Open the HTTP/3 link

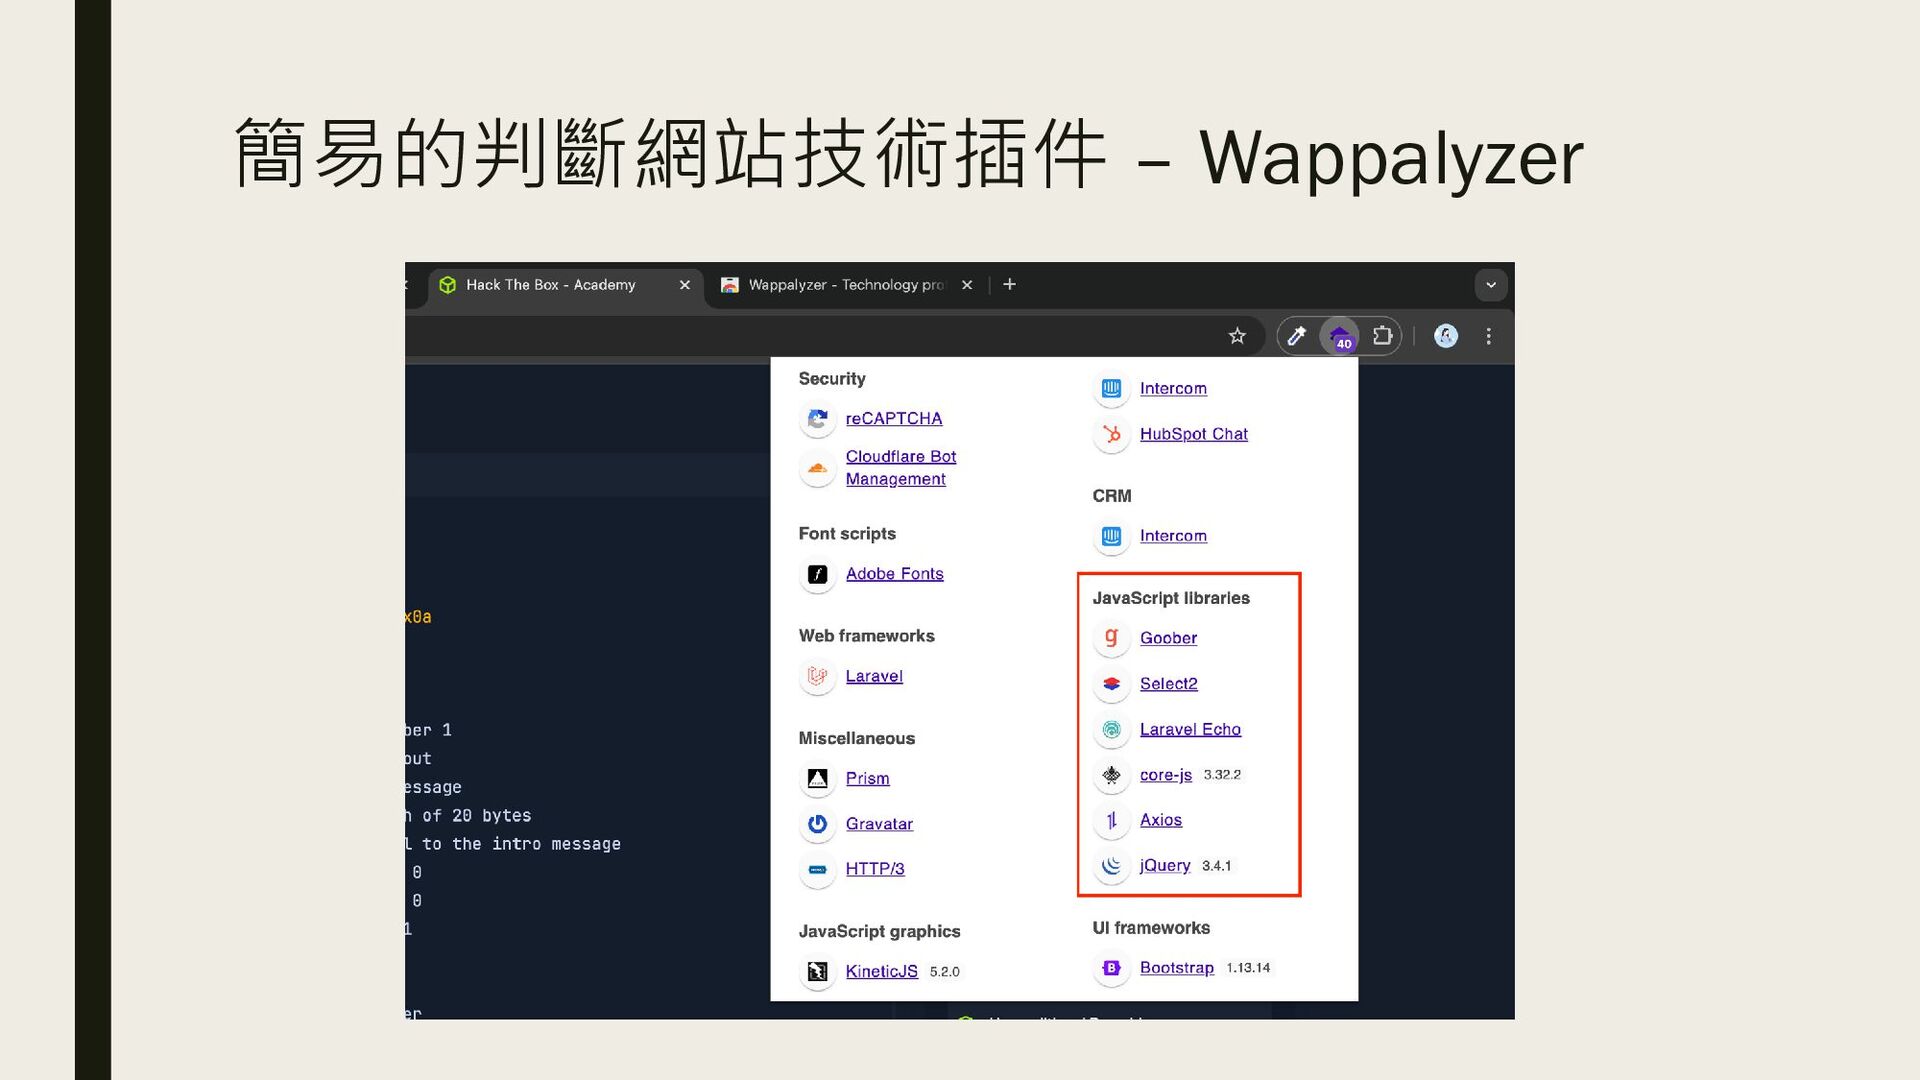tap(875, 869)
